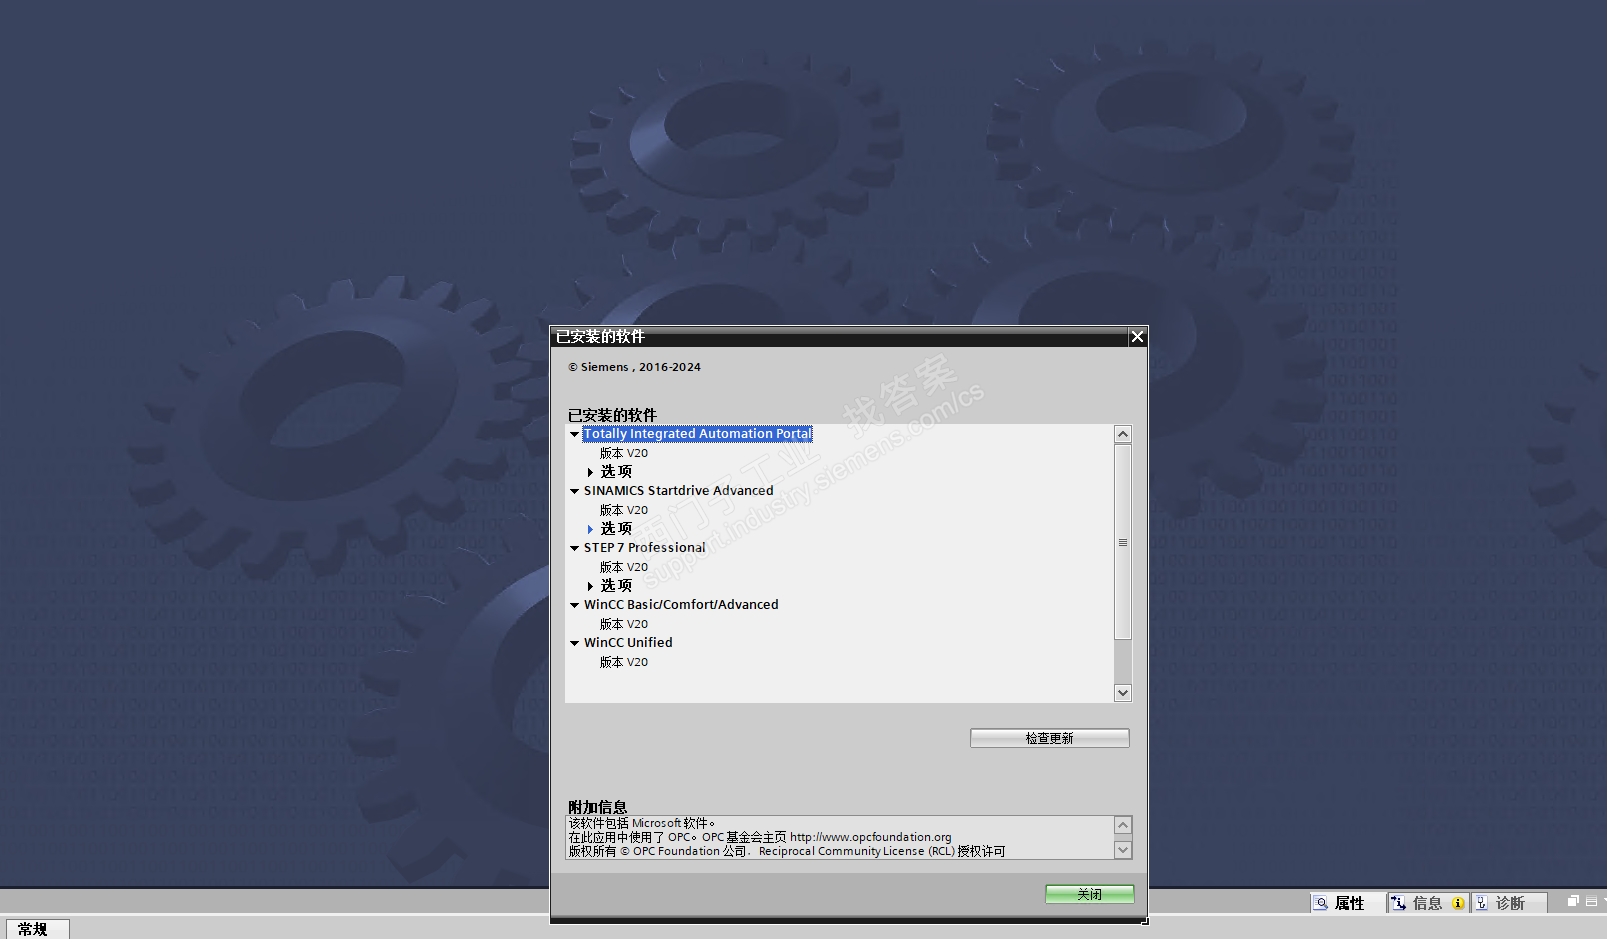
Task: Click the horizontal-lines panel icon in inspector bar
Action: point(1591,901)
